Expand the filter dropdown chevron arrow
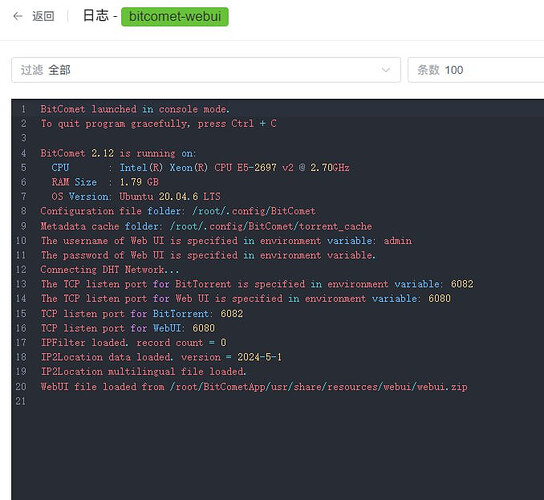The width and height of the screenshot is (544, 500). (x=385, y=70)
